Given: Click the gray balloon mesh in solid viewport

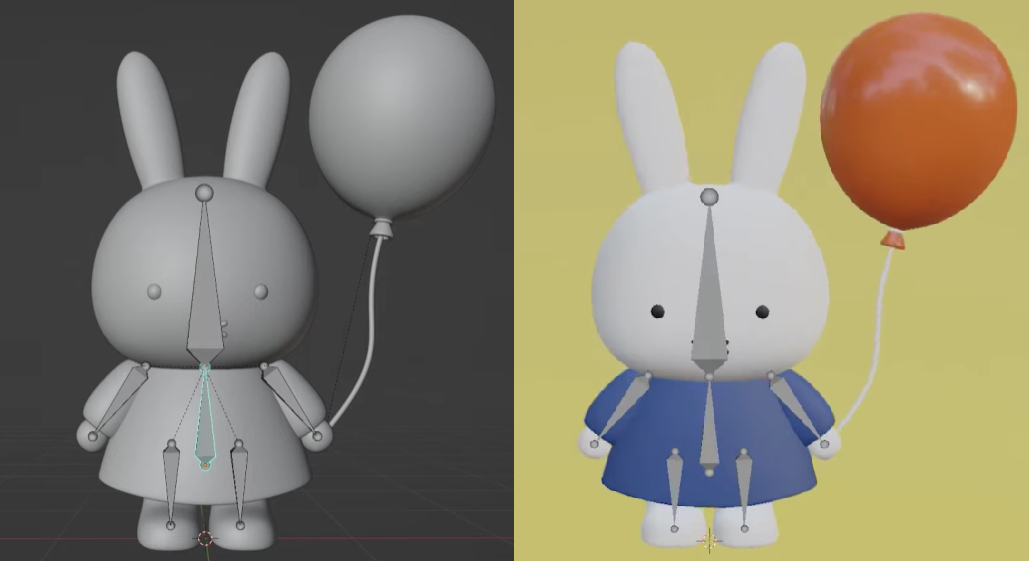Looking at the screenshot, I should pos(402,115).
